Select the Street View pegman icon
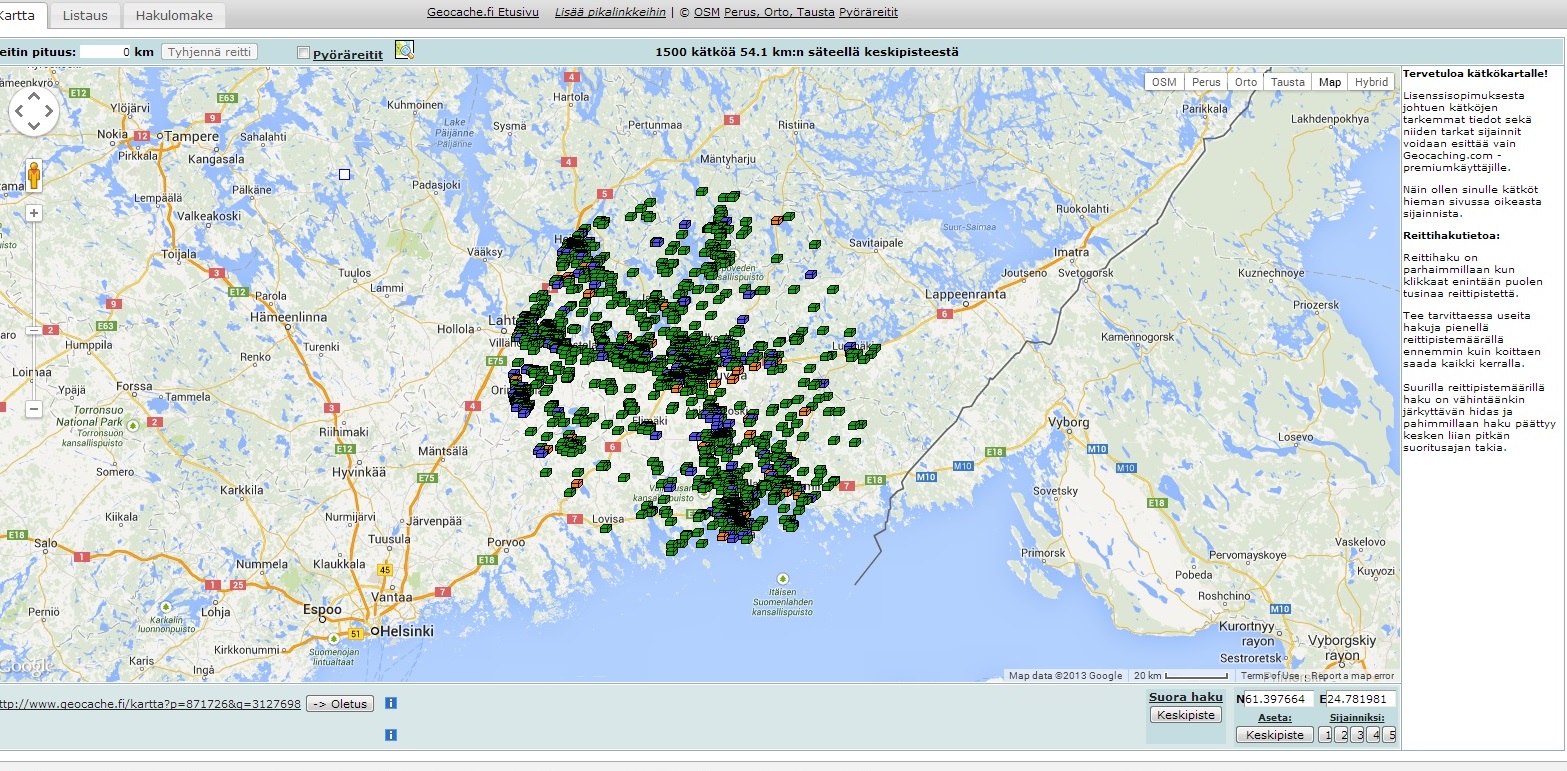Screen dimensions: 1567x771 pos(34,175)
